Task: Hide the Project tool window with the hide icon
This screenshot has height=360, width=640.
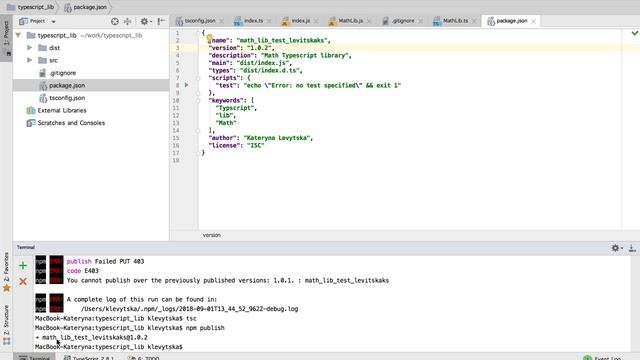Action: (161, 21)
